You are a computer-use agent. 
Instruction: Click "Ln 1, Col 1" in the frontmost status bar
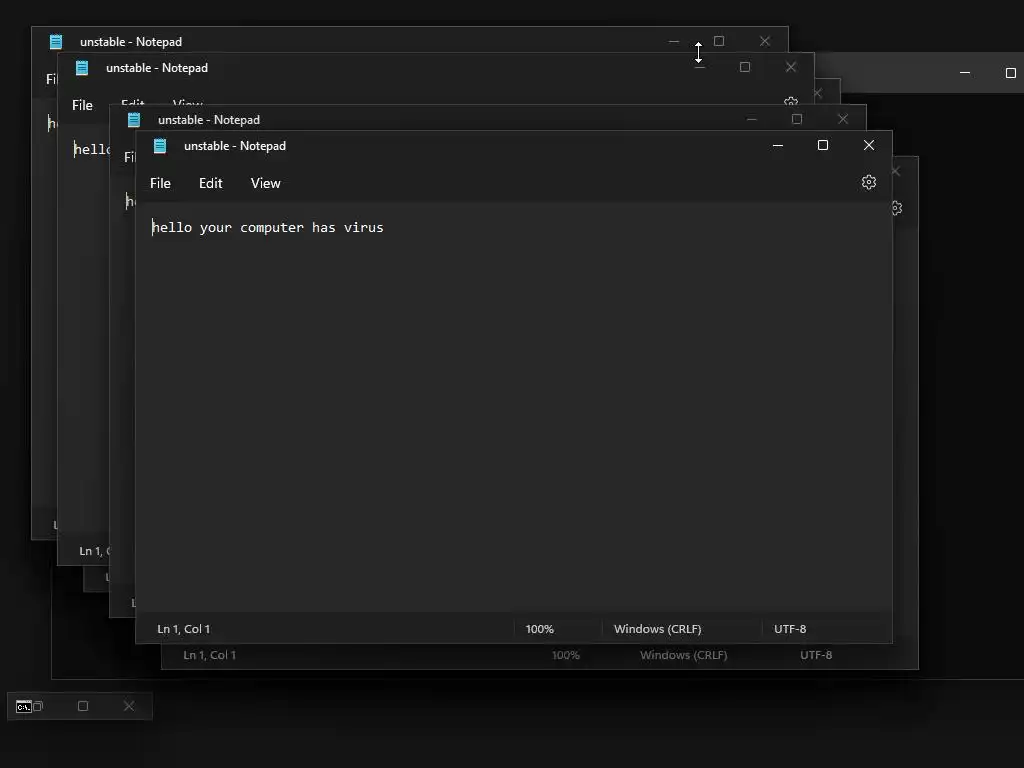[x=184, y=629]
